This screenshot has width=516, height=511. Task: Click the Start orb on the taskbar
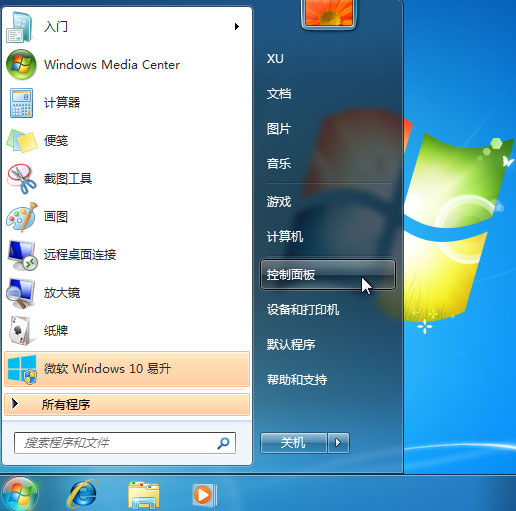[20, 494]
